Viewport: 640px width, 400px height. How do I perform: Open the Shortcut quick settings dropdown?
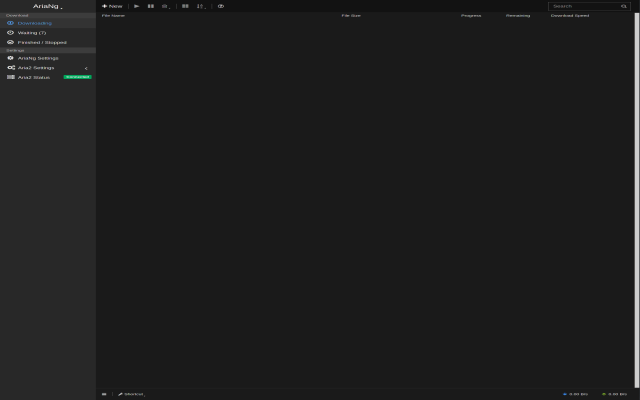[131, 394]
